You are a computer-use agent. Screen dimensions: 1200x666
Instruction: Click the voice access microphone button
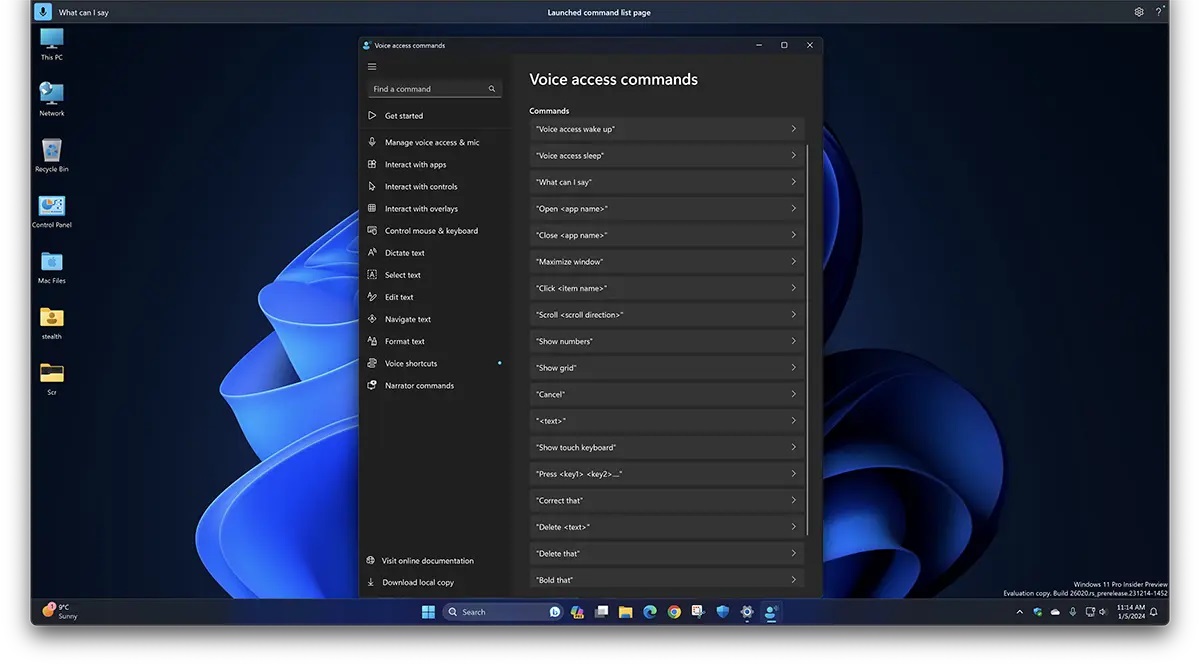pos(43,12)
